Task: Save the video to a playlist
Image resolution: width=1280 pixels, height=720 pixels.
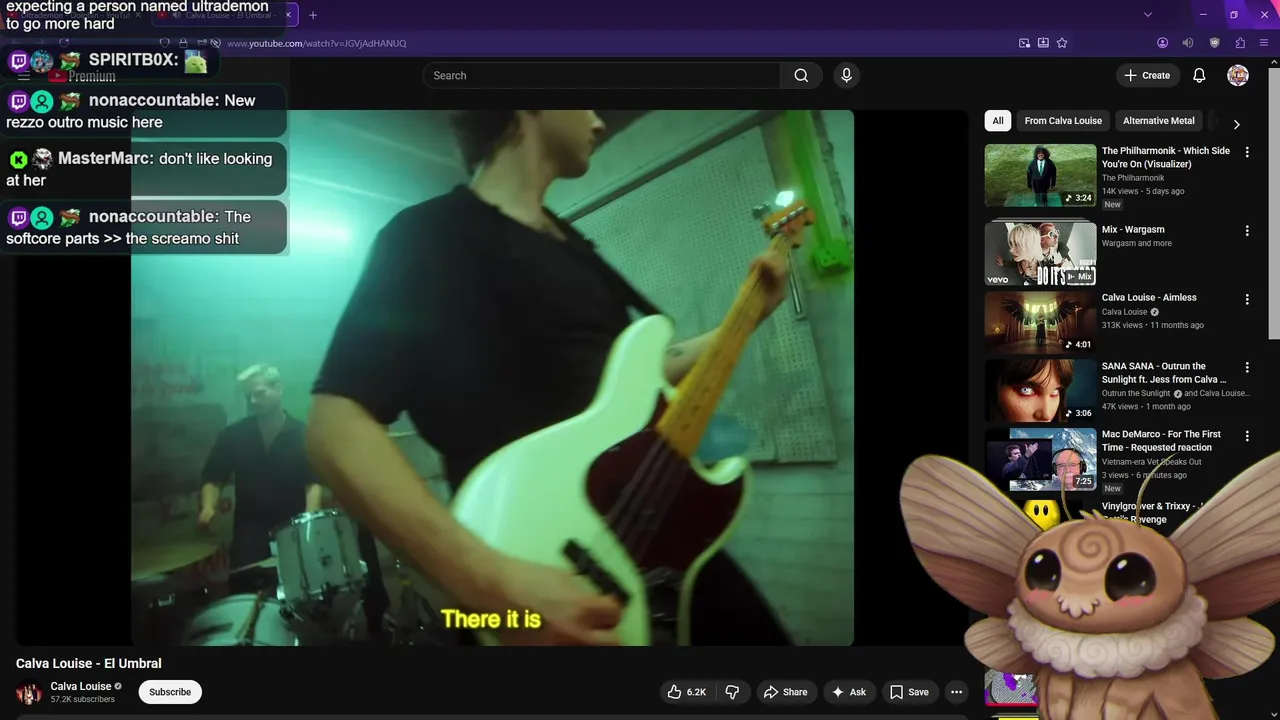Action: click(909, 692)
